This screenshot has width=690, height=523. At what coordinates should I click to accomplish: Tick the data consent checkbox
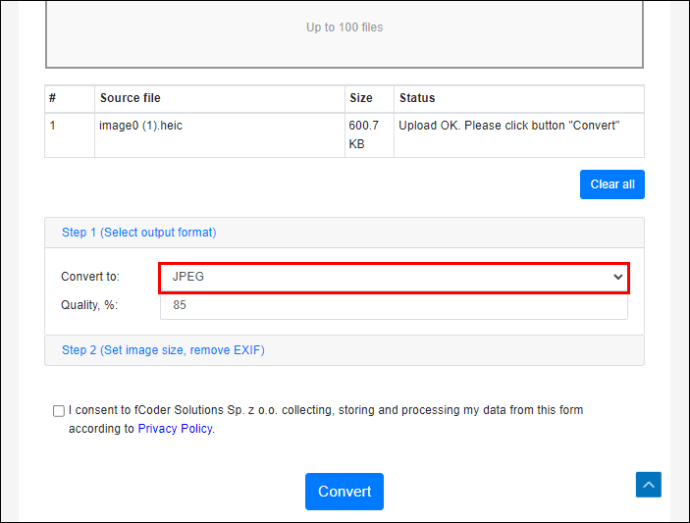point(59,411)
